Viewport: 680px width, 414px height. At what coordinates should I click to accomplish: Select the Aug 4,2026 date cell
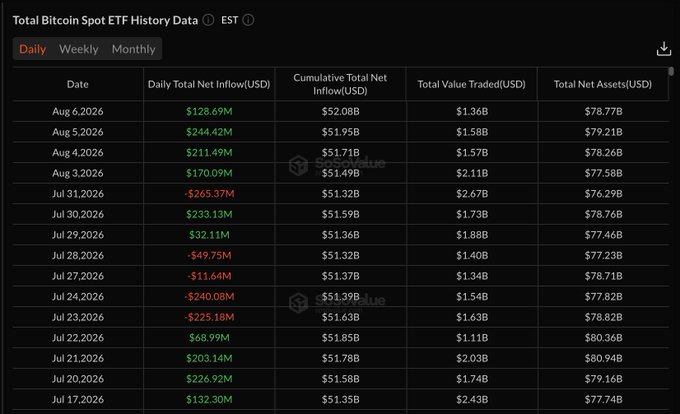tap(78, 153)
